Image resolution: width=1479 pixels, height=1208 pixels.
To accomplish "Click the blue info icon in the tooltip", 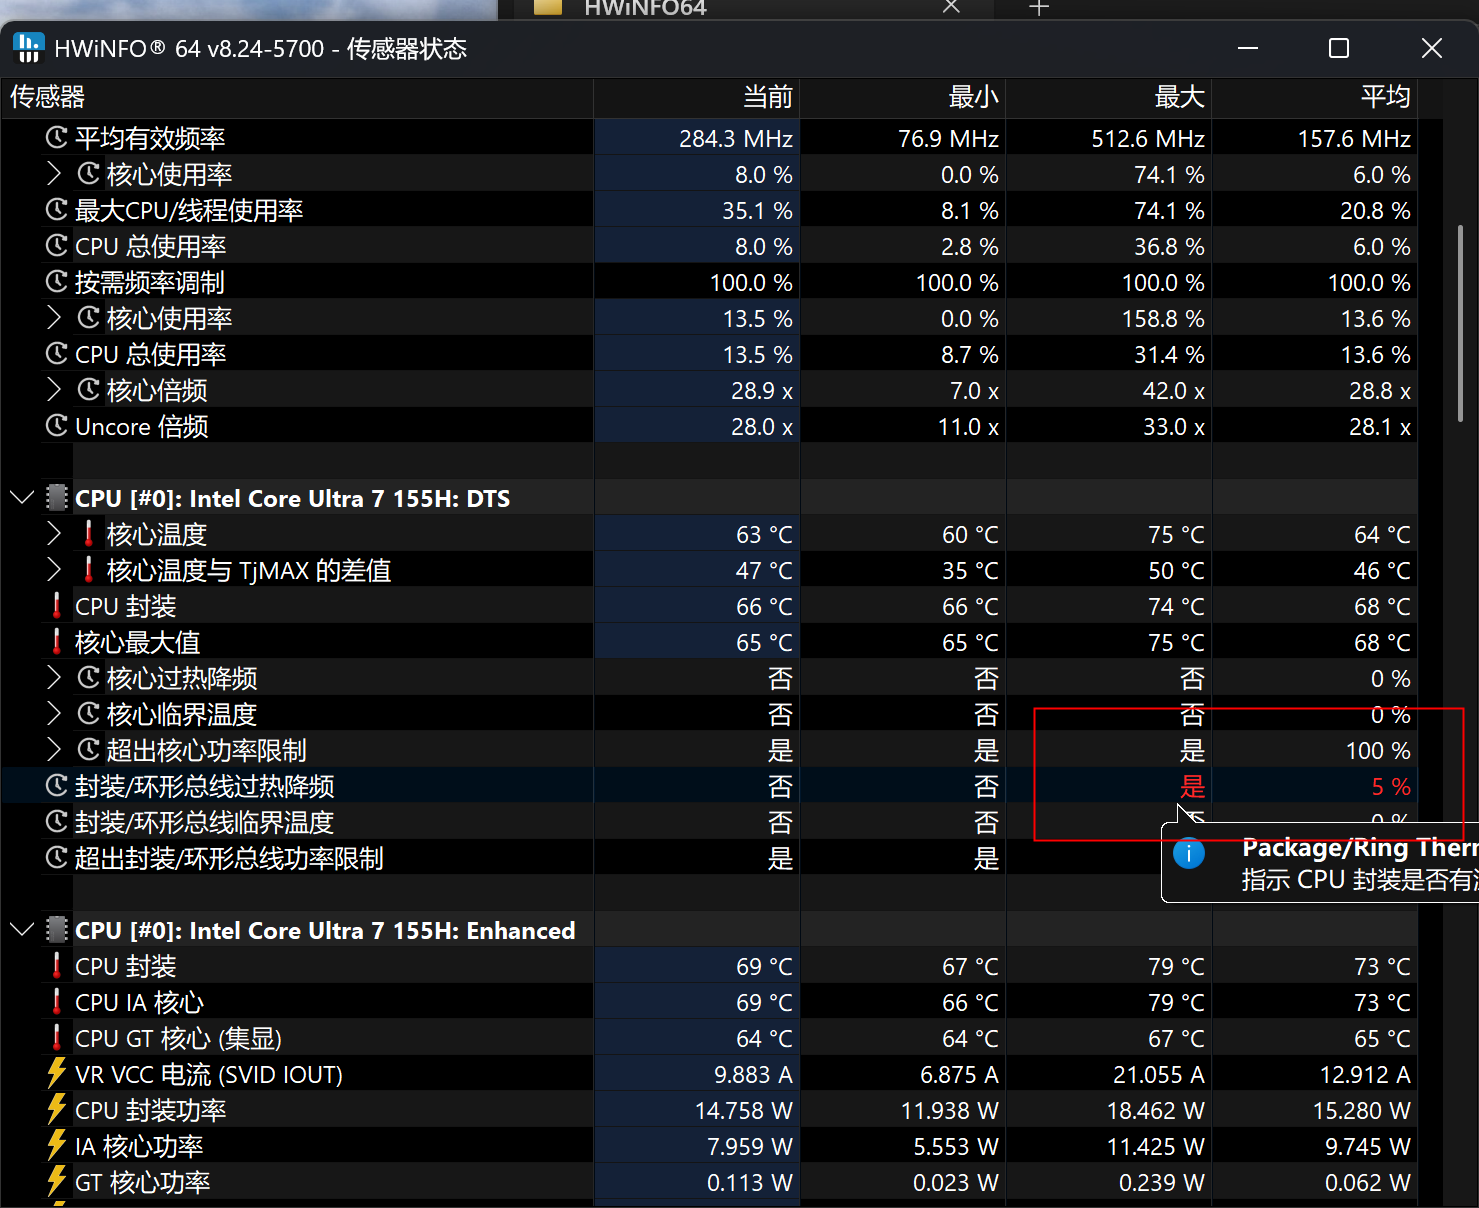I will click(x=1188, y=853).
